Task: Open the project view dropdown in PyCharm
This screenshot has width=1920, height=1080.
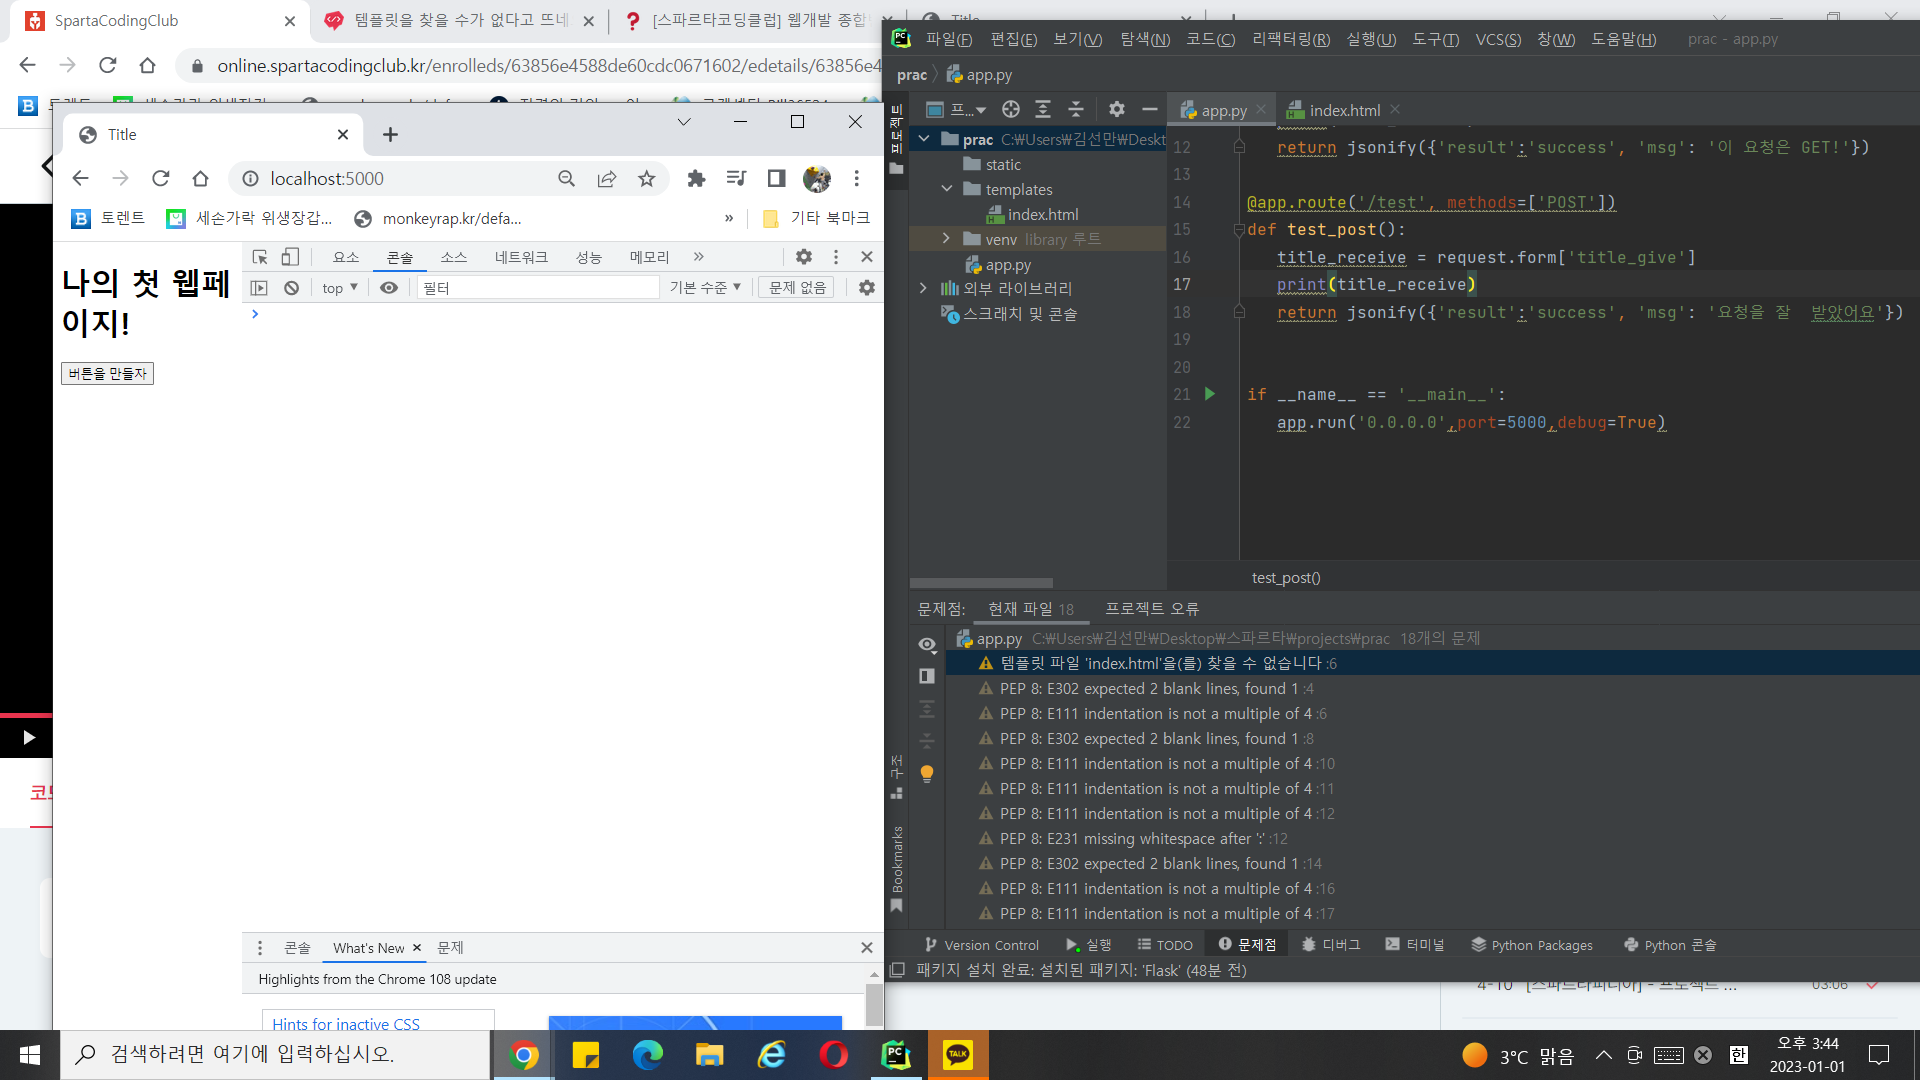Action: (x=957, y=110)
